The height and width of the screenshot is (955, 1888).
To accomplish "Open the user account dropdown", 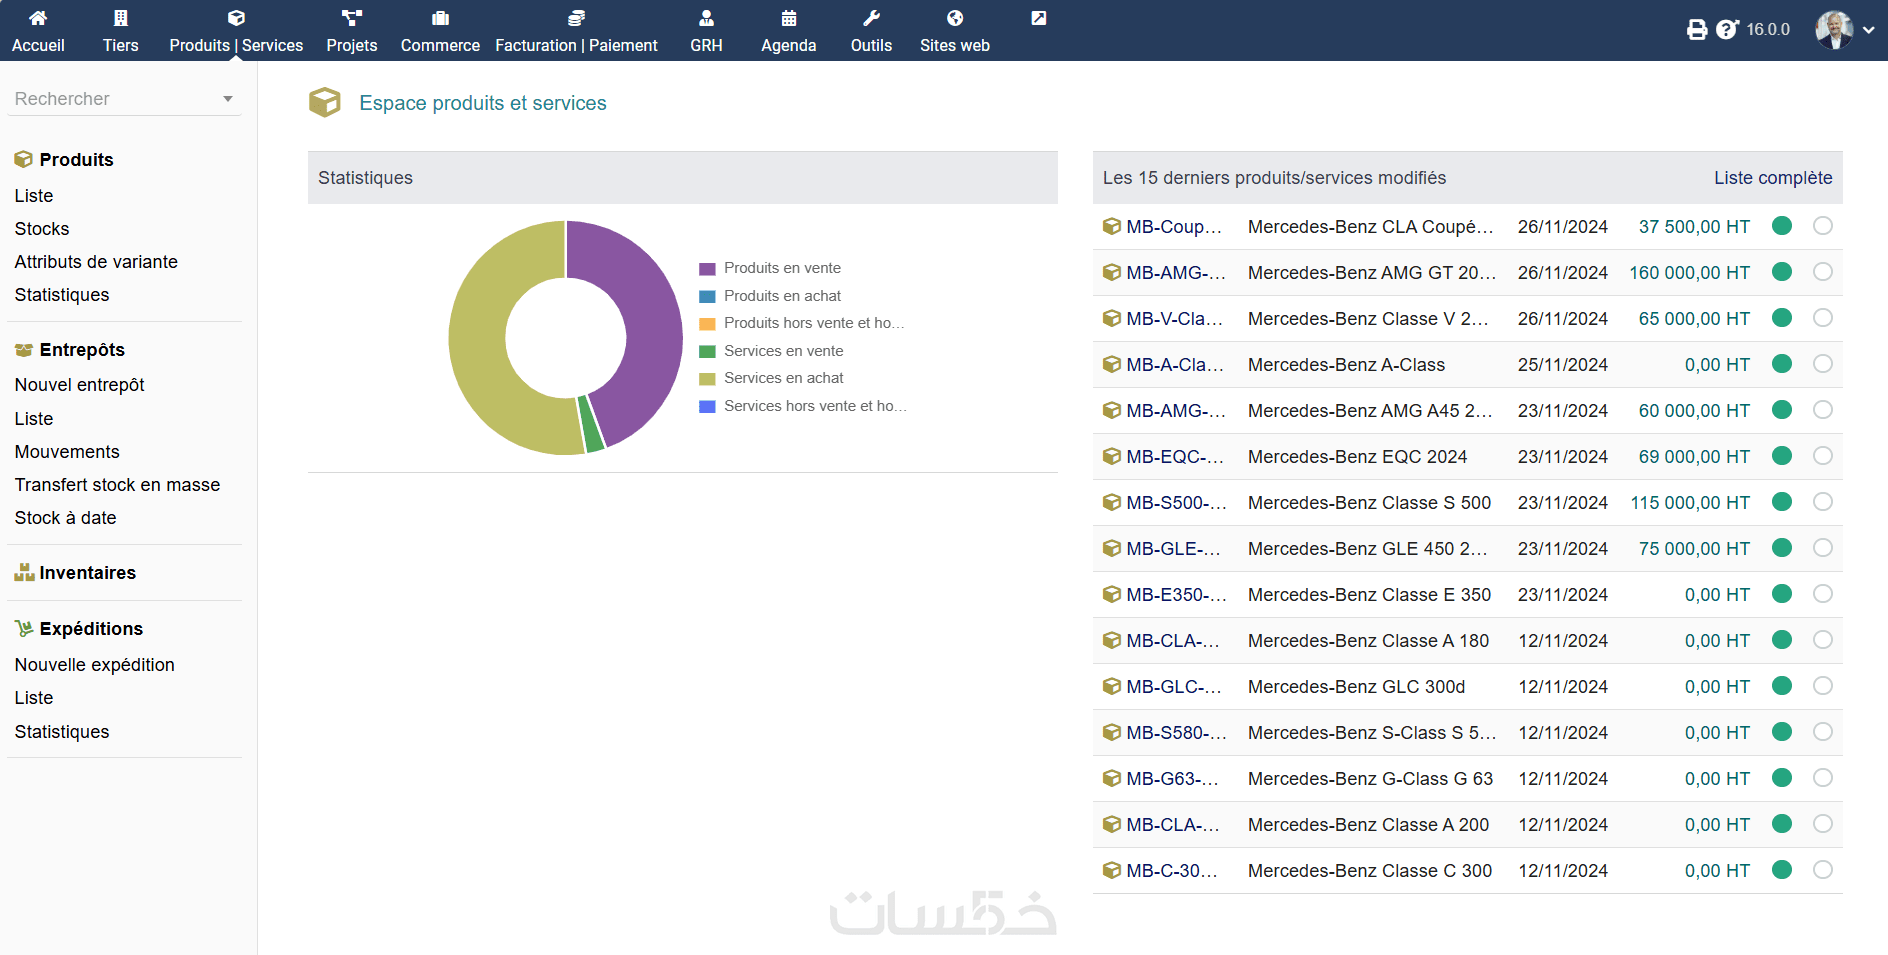I will 1845,30.
